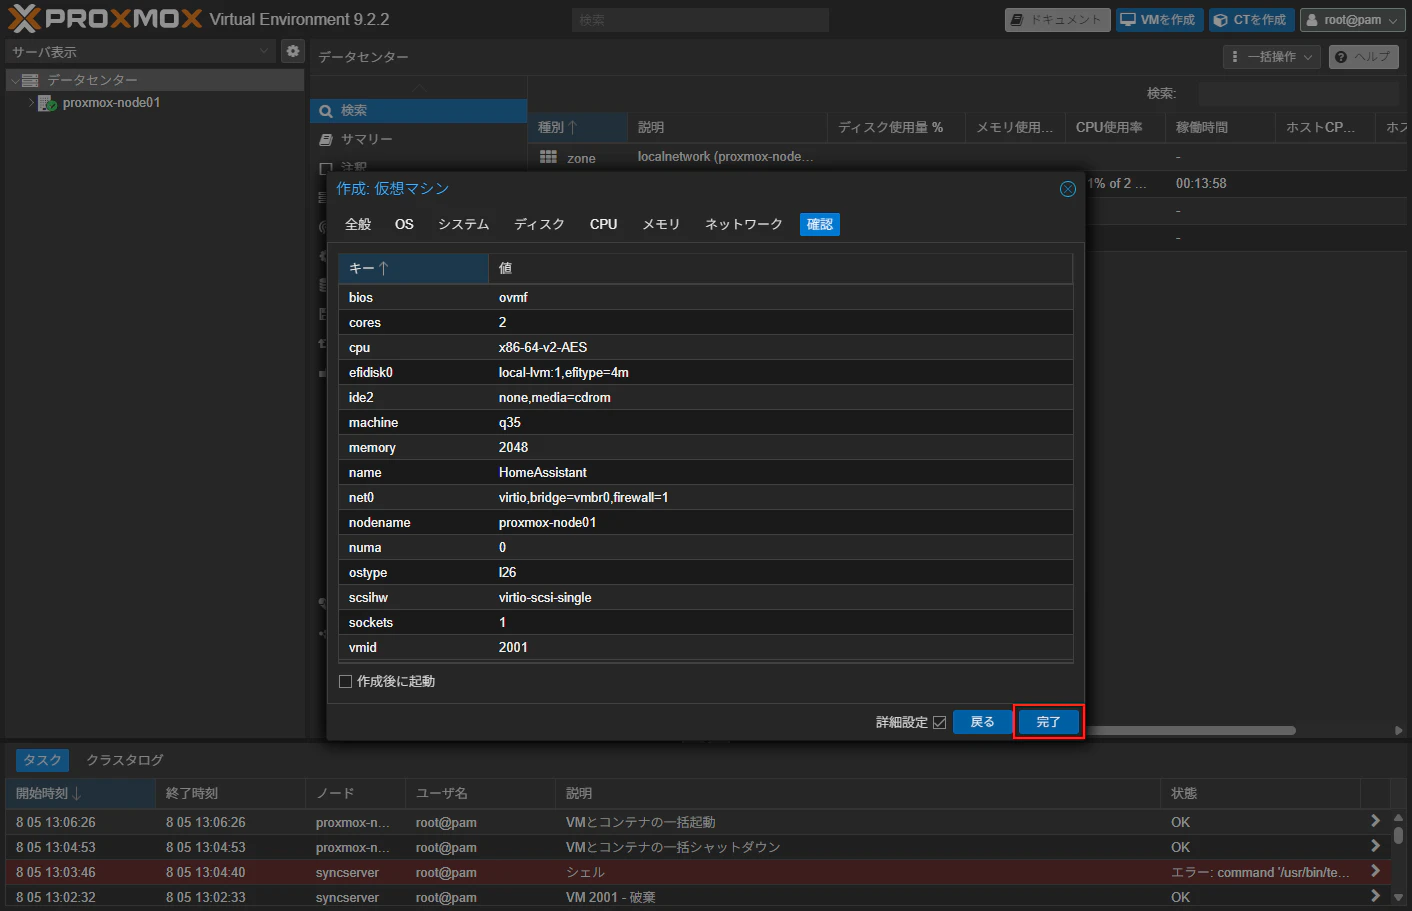Switch to the CPU wizard tab
Screen dimensions: 1412x911
click(x=603, y=224)
